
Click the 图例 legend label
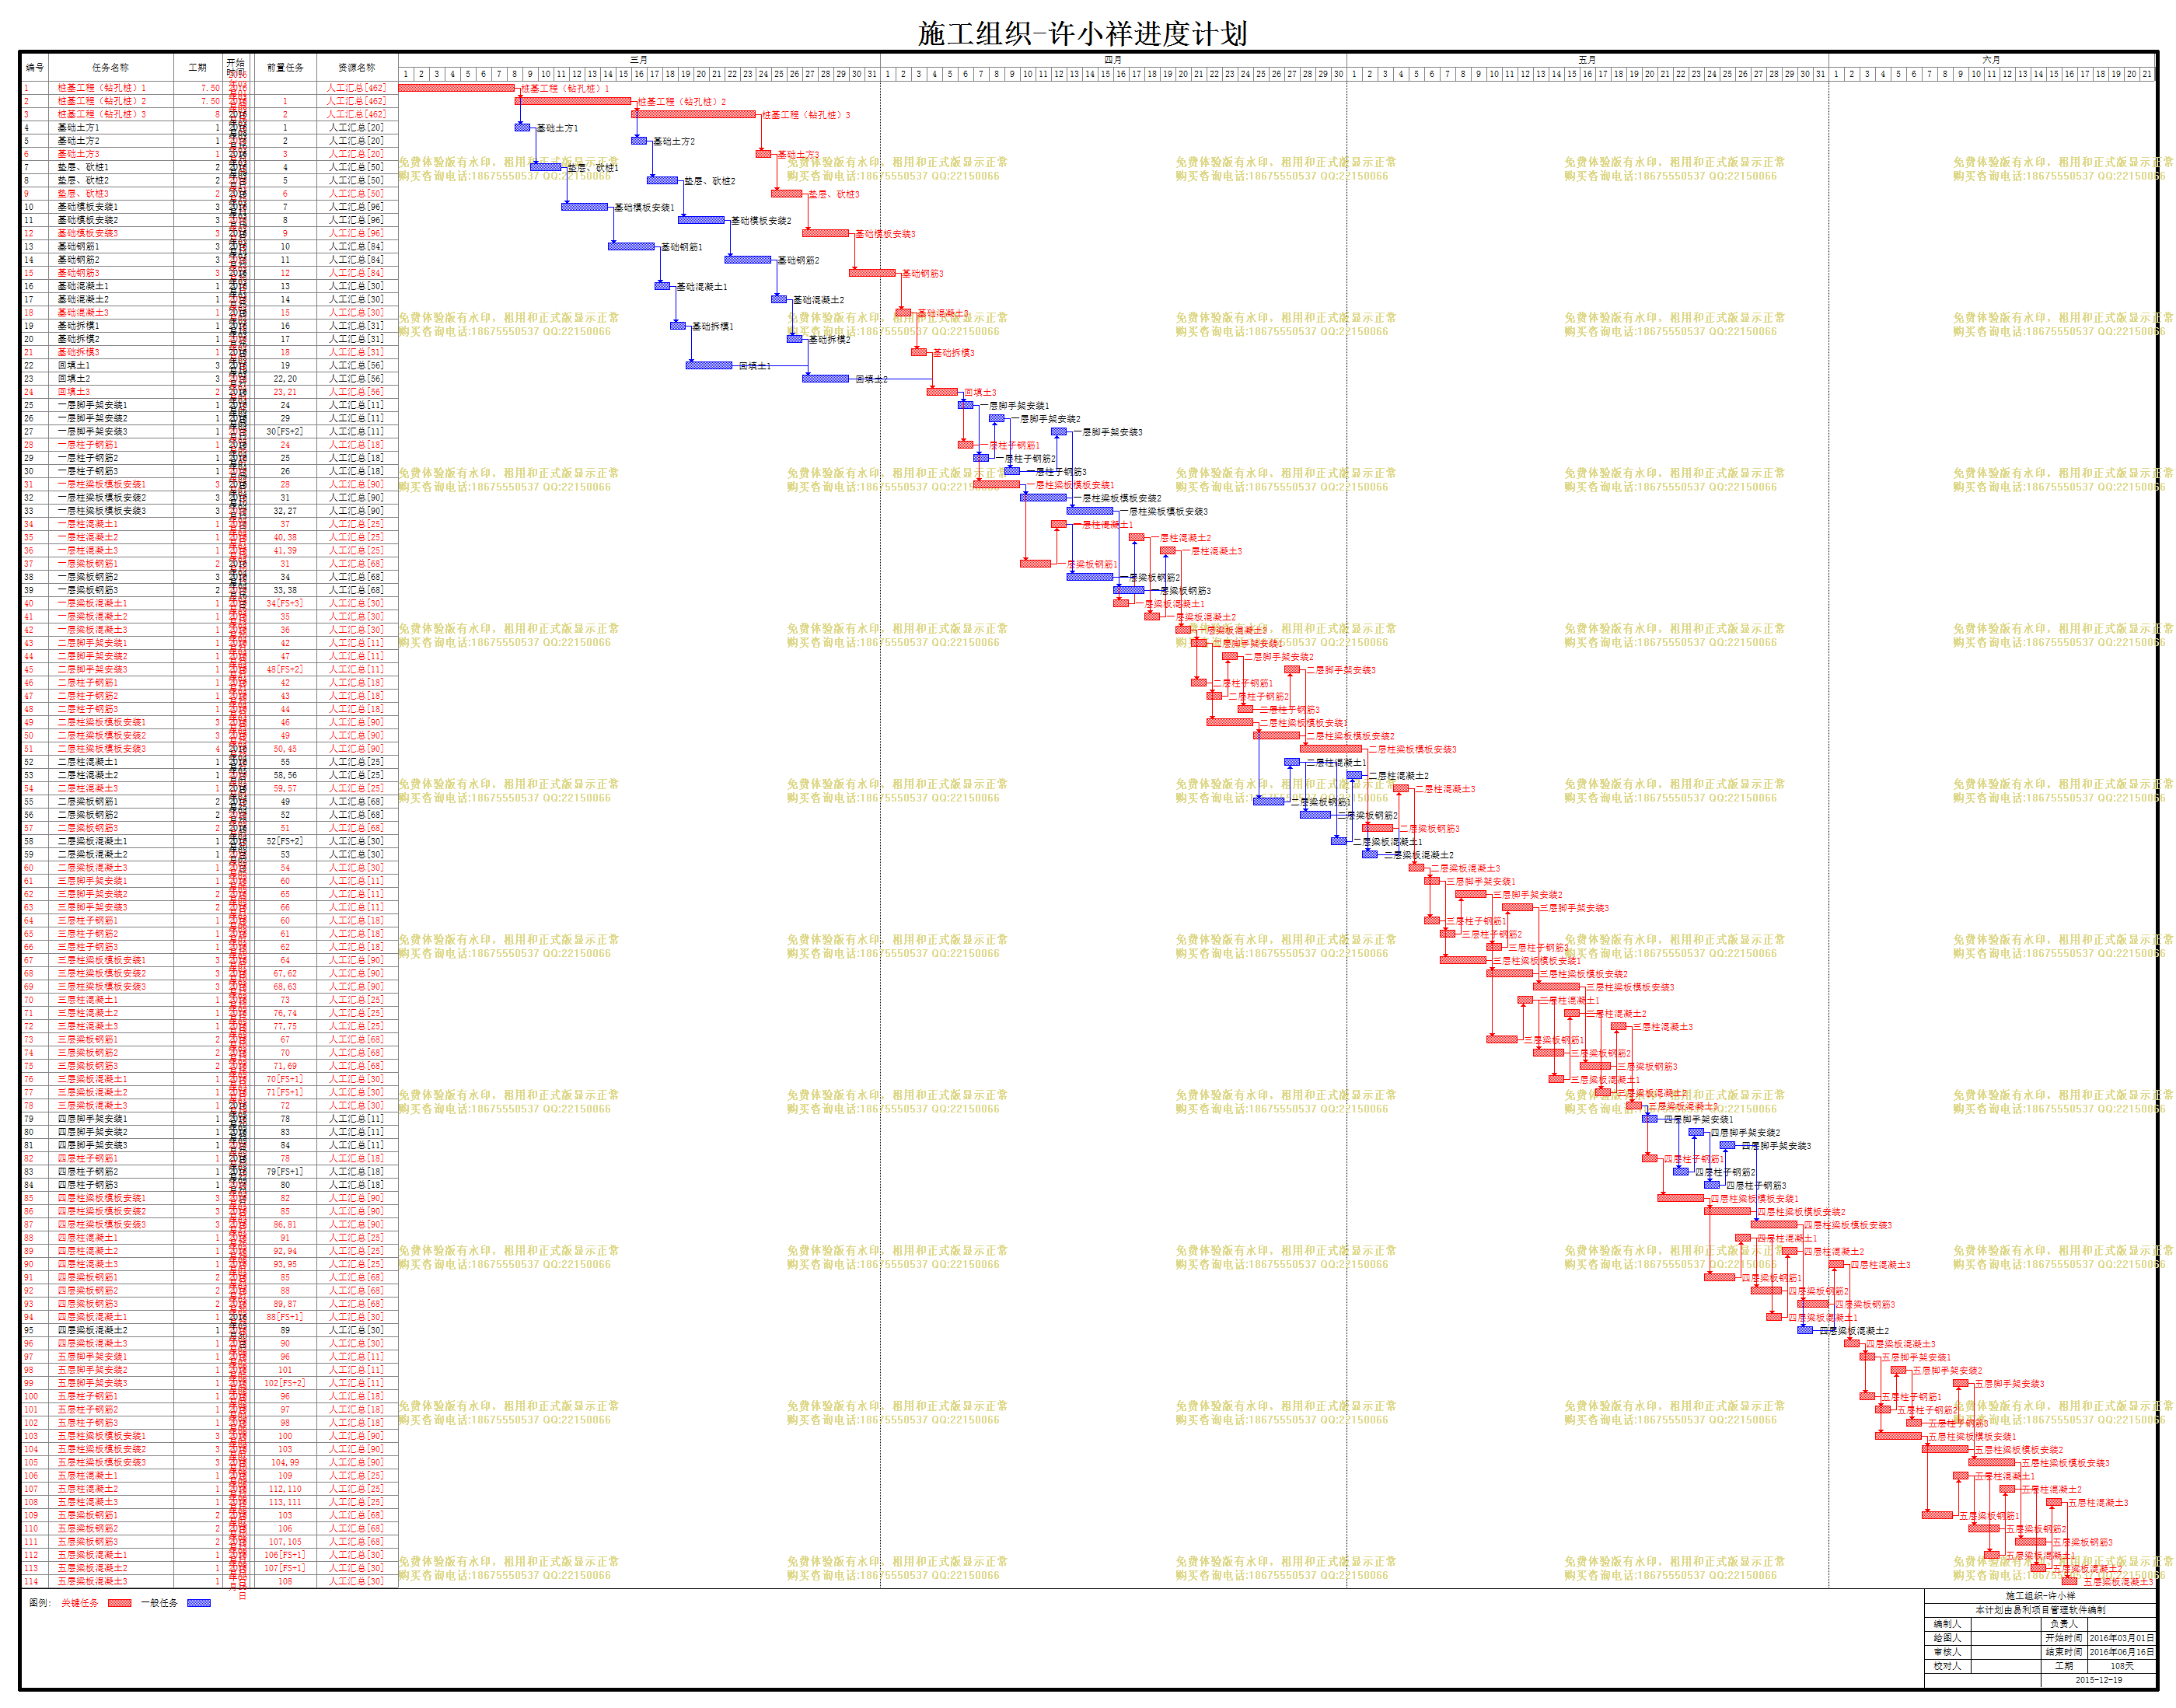tap(39, 1603)
